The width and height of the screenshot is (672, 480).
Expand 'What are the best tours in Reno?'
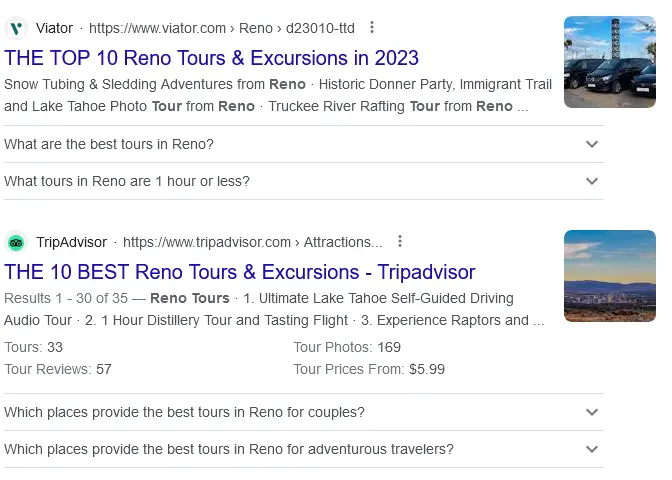pyautogui.click(x=304, y=144)
